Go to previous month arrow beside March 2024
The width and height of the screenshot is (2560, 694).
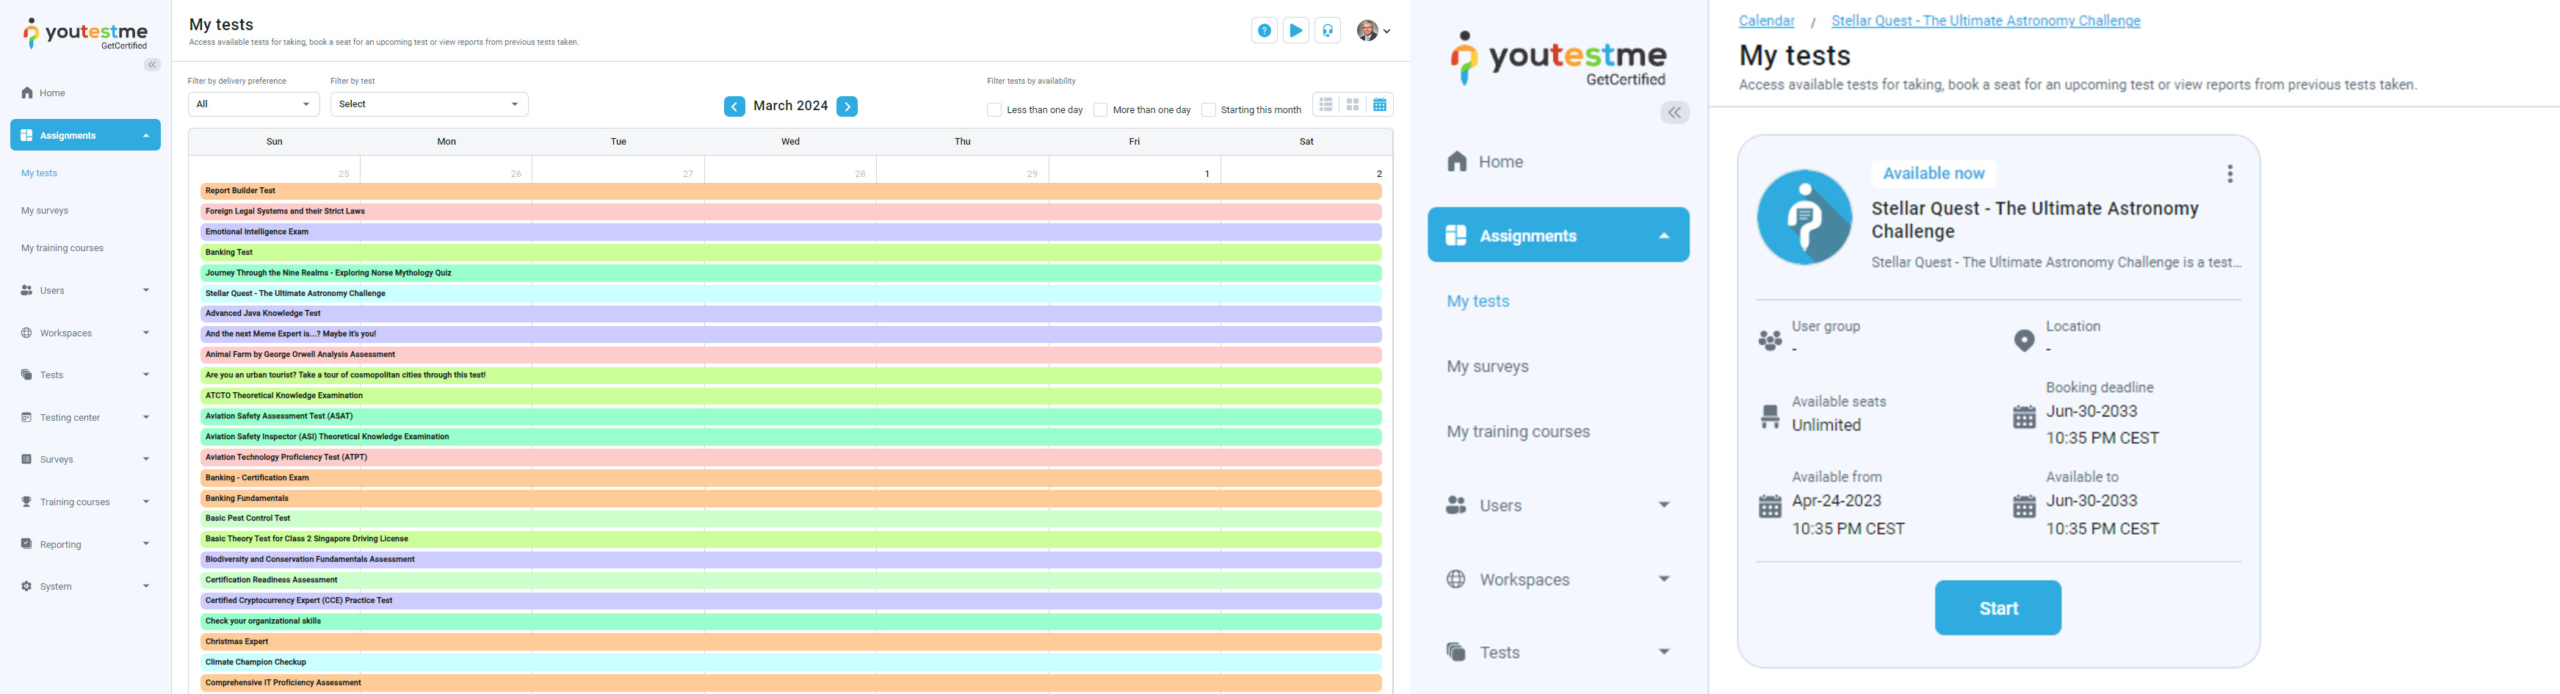pos(735,107)
